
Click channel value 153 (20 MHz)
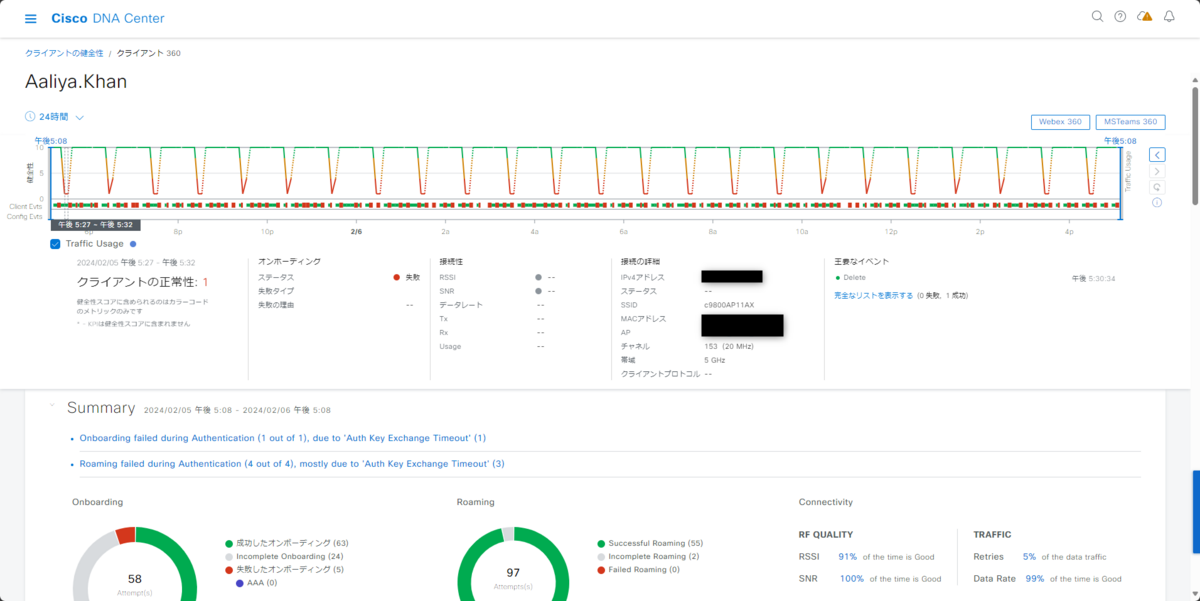(728, 346)
